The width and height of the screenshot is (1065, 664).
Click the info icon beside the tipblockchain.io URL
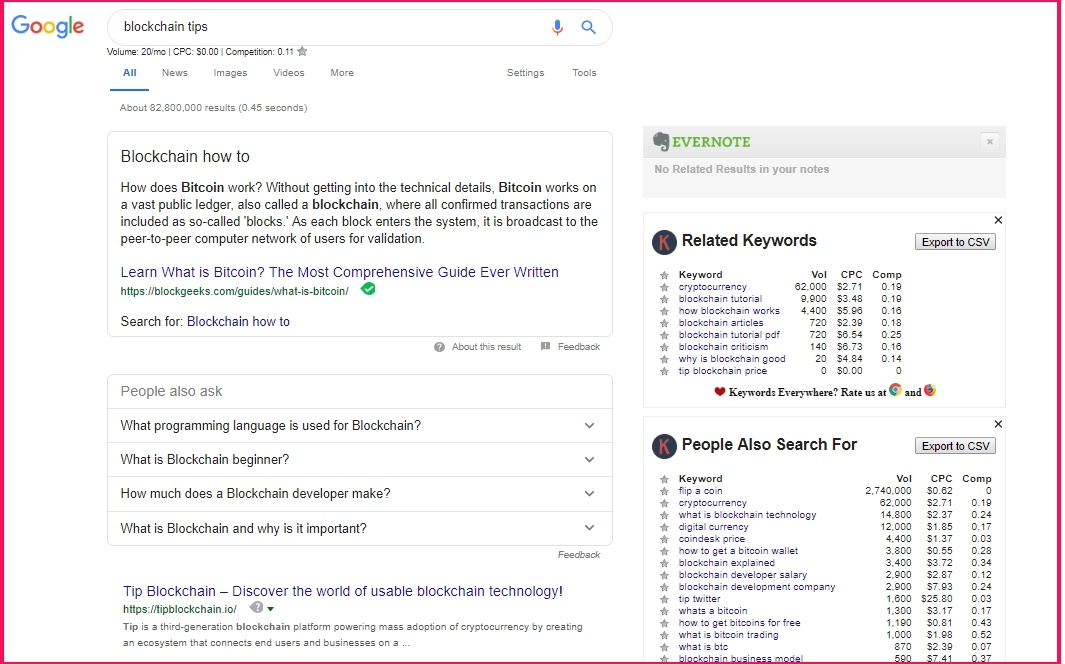(x=256, y=608)
